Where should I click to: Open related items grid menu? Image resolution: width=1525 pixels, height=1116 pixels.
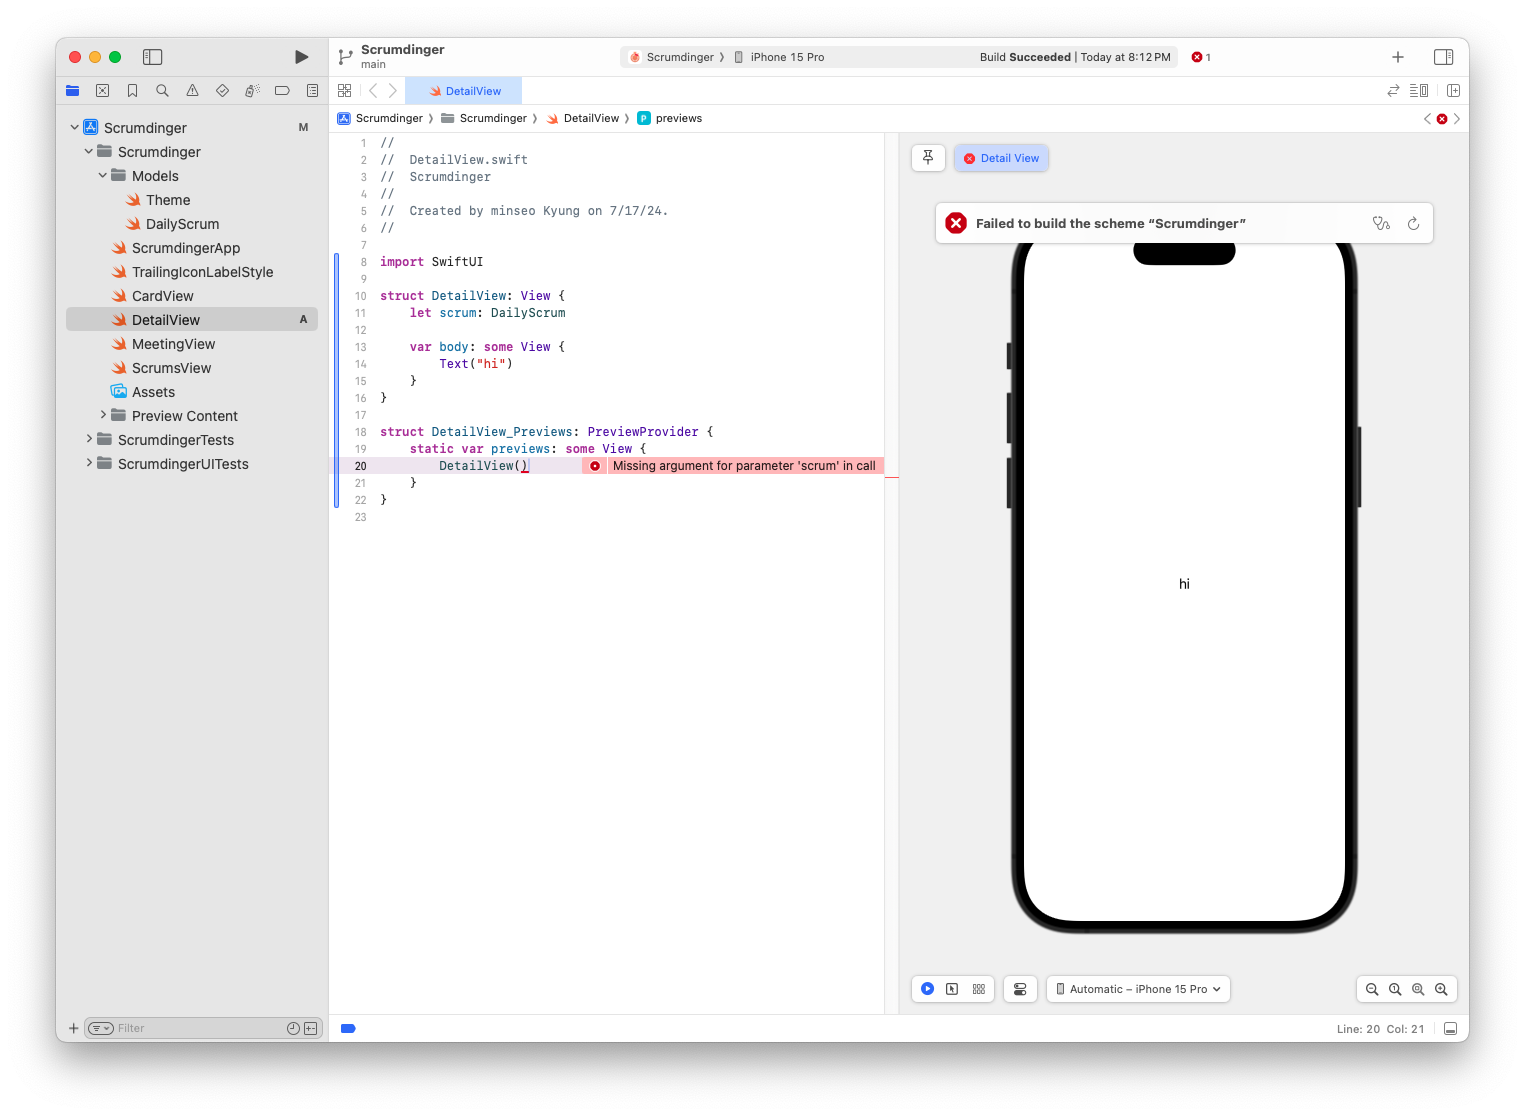[x=345, y=90]
